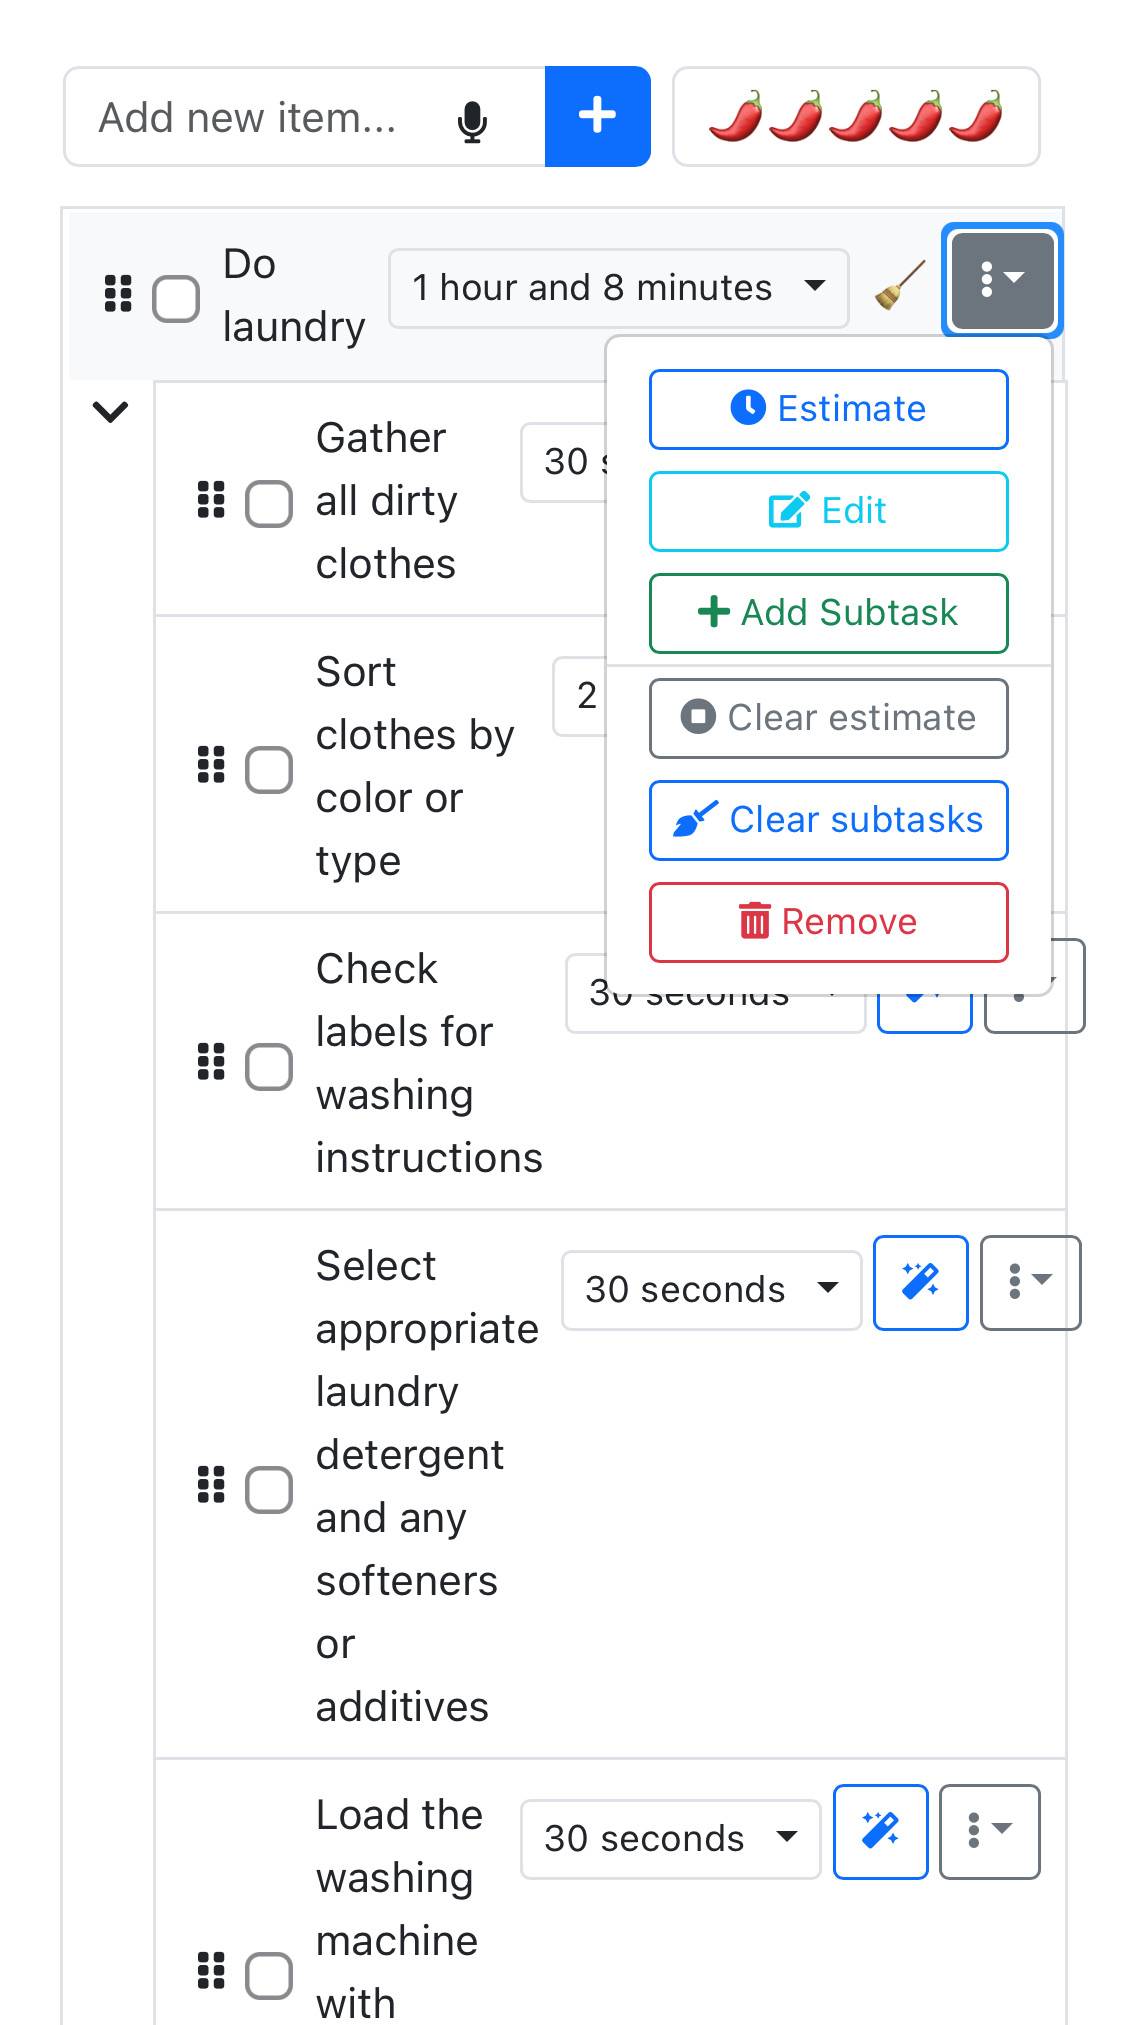The height and width of the screenshot is (2025, 1125).
Task: Grab the drag handle beside Do laundry
Action: coord(118,294)
